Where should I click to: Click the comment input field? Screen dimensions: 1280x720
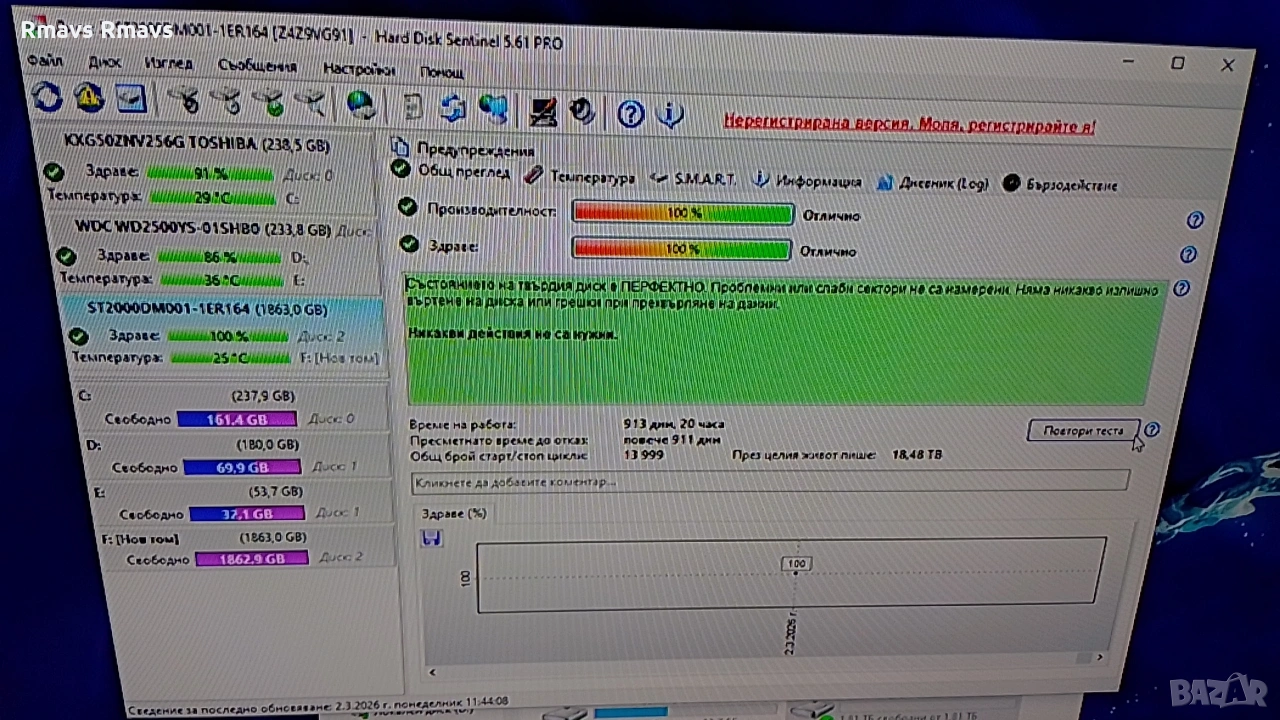[770, 482]
